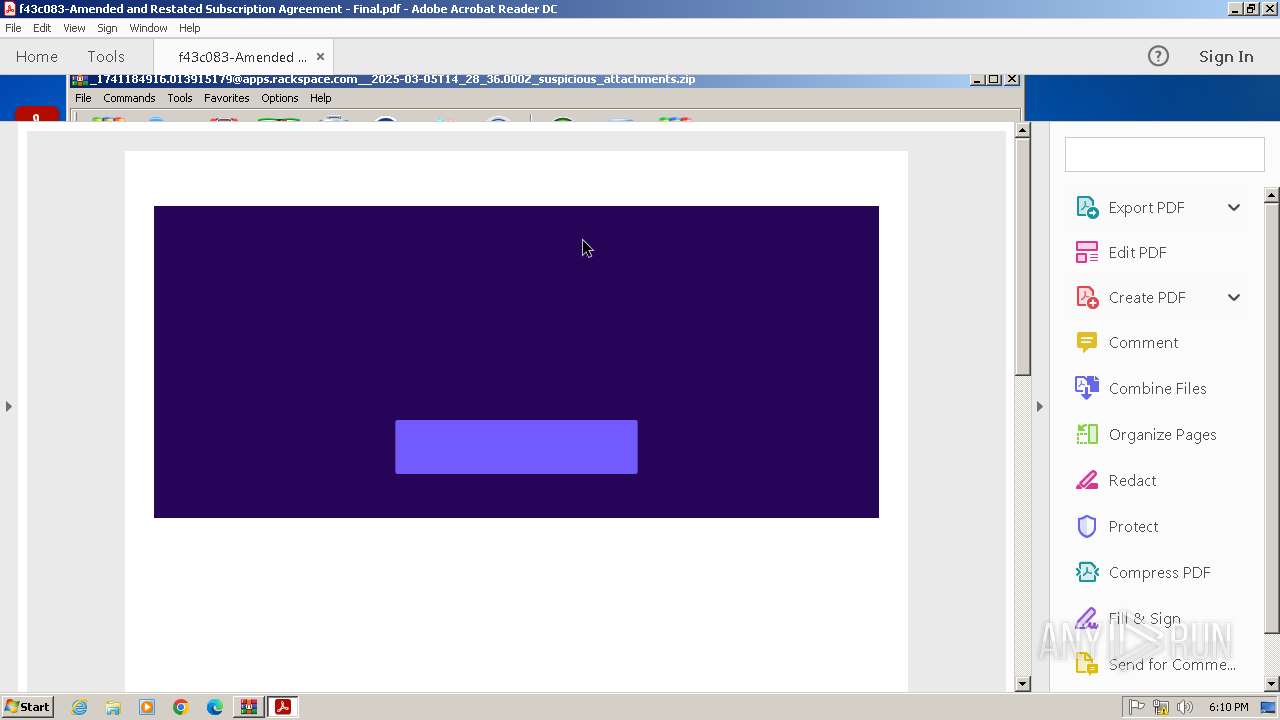1280x720 pixels.
Task: Open WinRAR's Commands menu
Action: point(129,98)
